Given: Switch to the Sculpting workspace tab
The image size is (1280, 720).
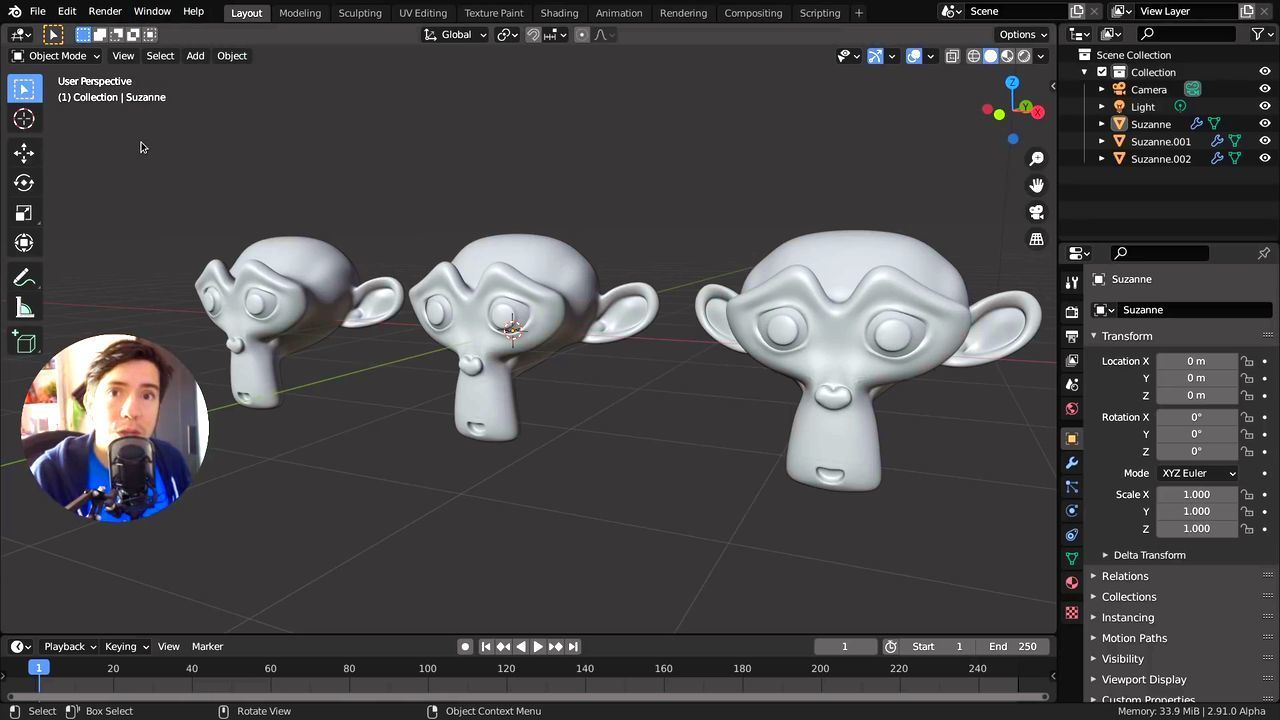Looking at the screenshot, I should 359,13.
